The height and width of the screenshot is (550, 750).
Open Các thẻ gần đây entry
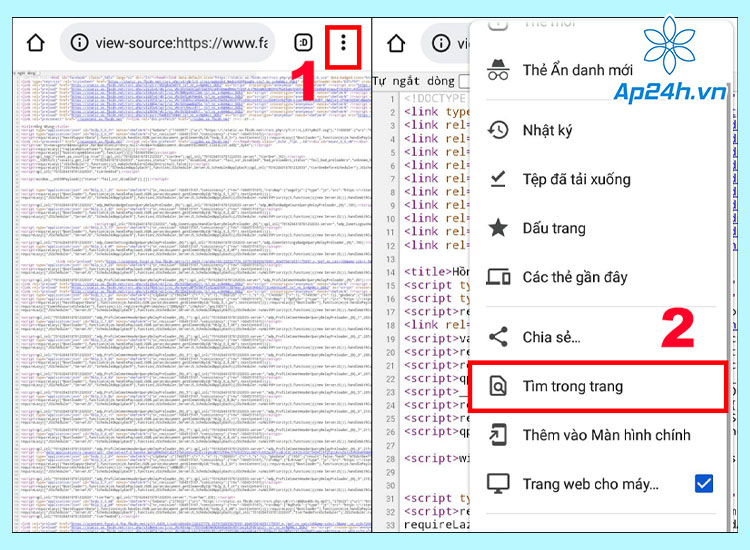(x=575, y=277)
